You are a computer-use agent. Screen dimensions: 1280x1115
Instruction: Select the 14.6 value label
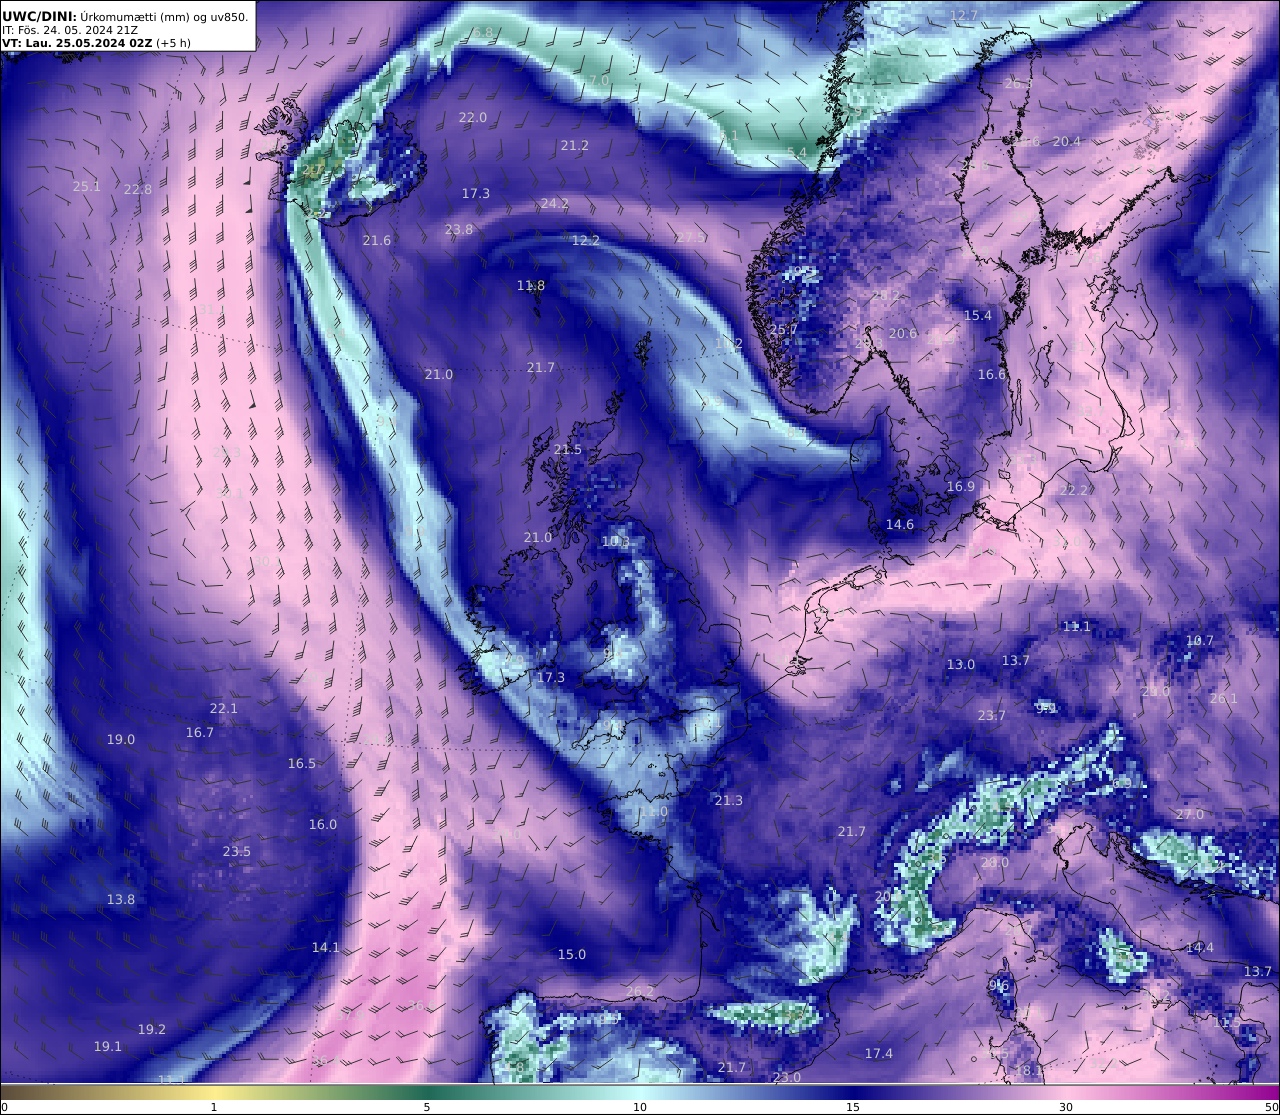(x=900, y=524)
